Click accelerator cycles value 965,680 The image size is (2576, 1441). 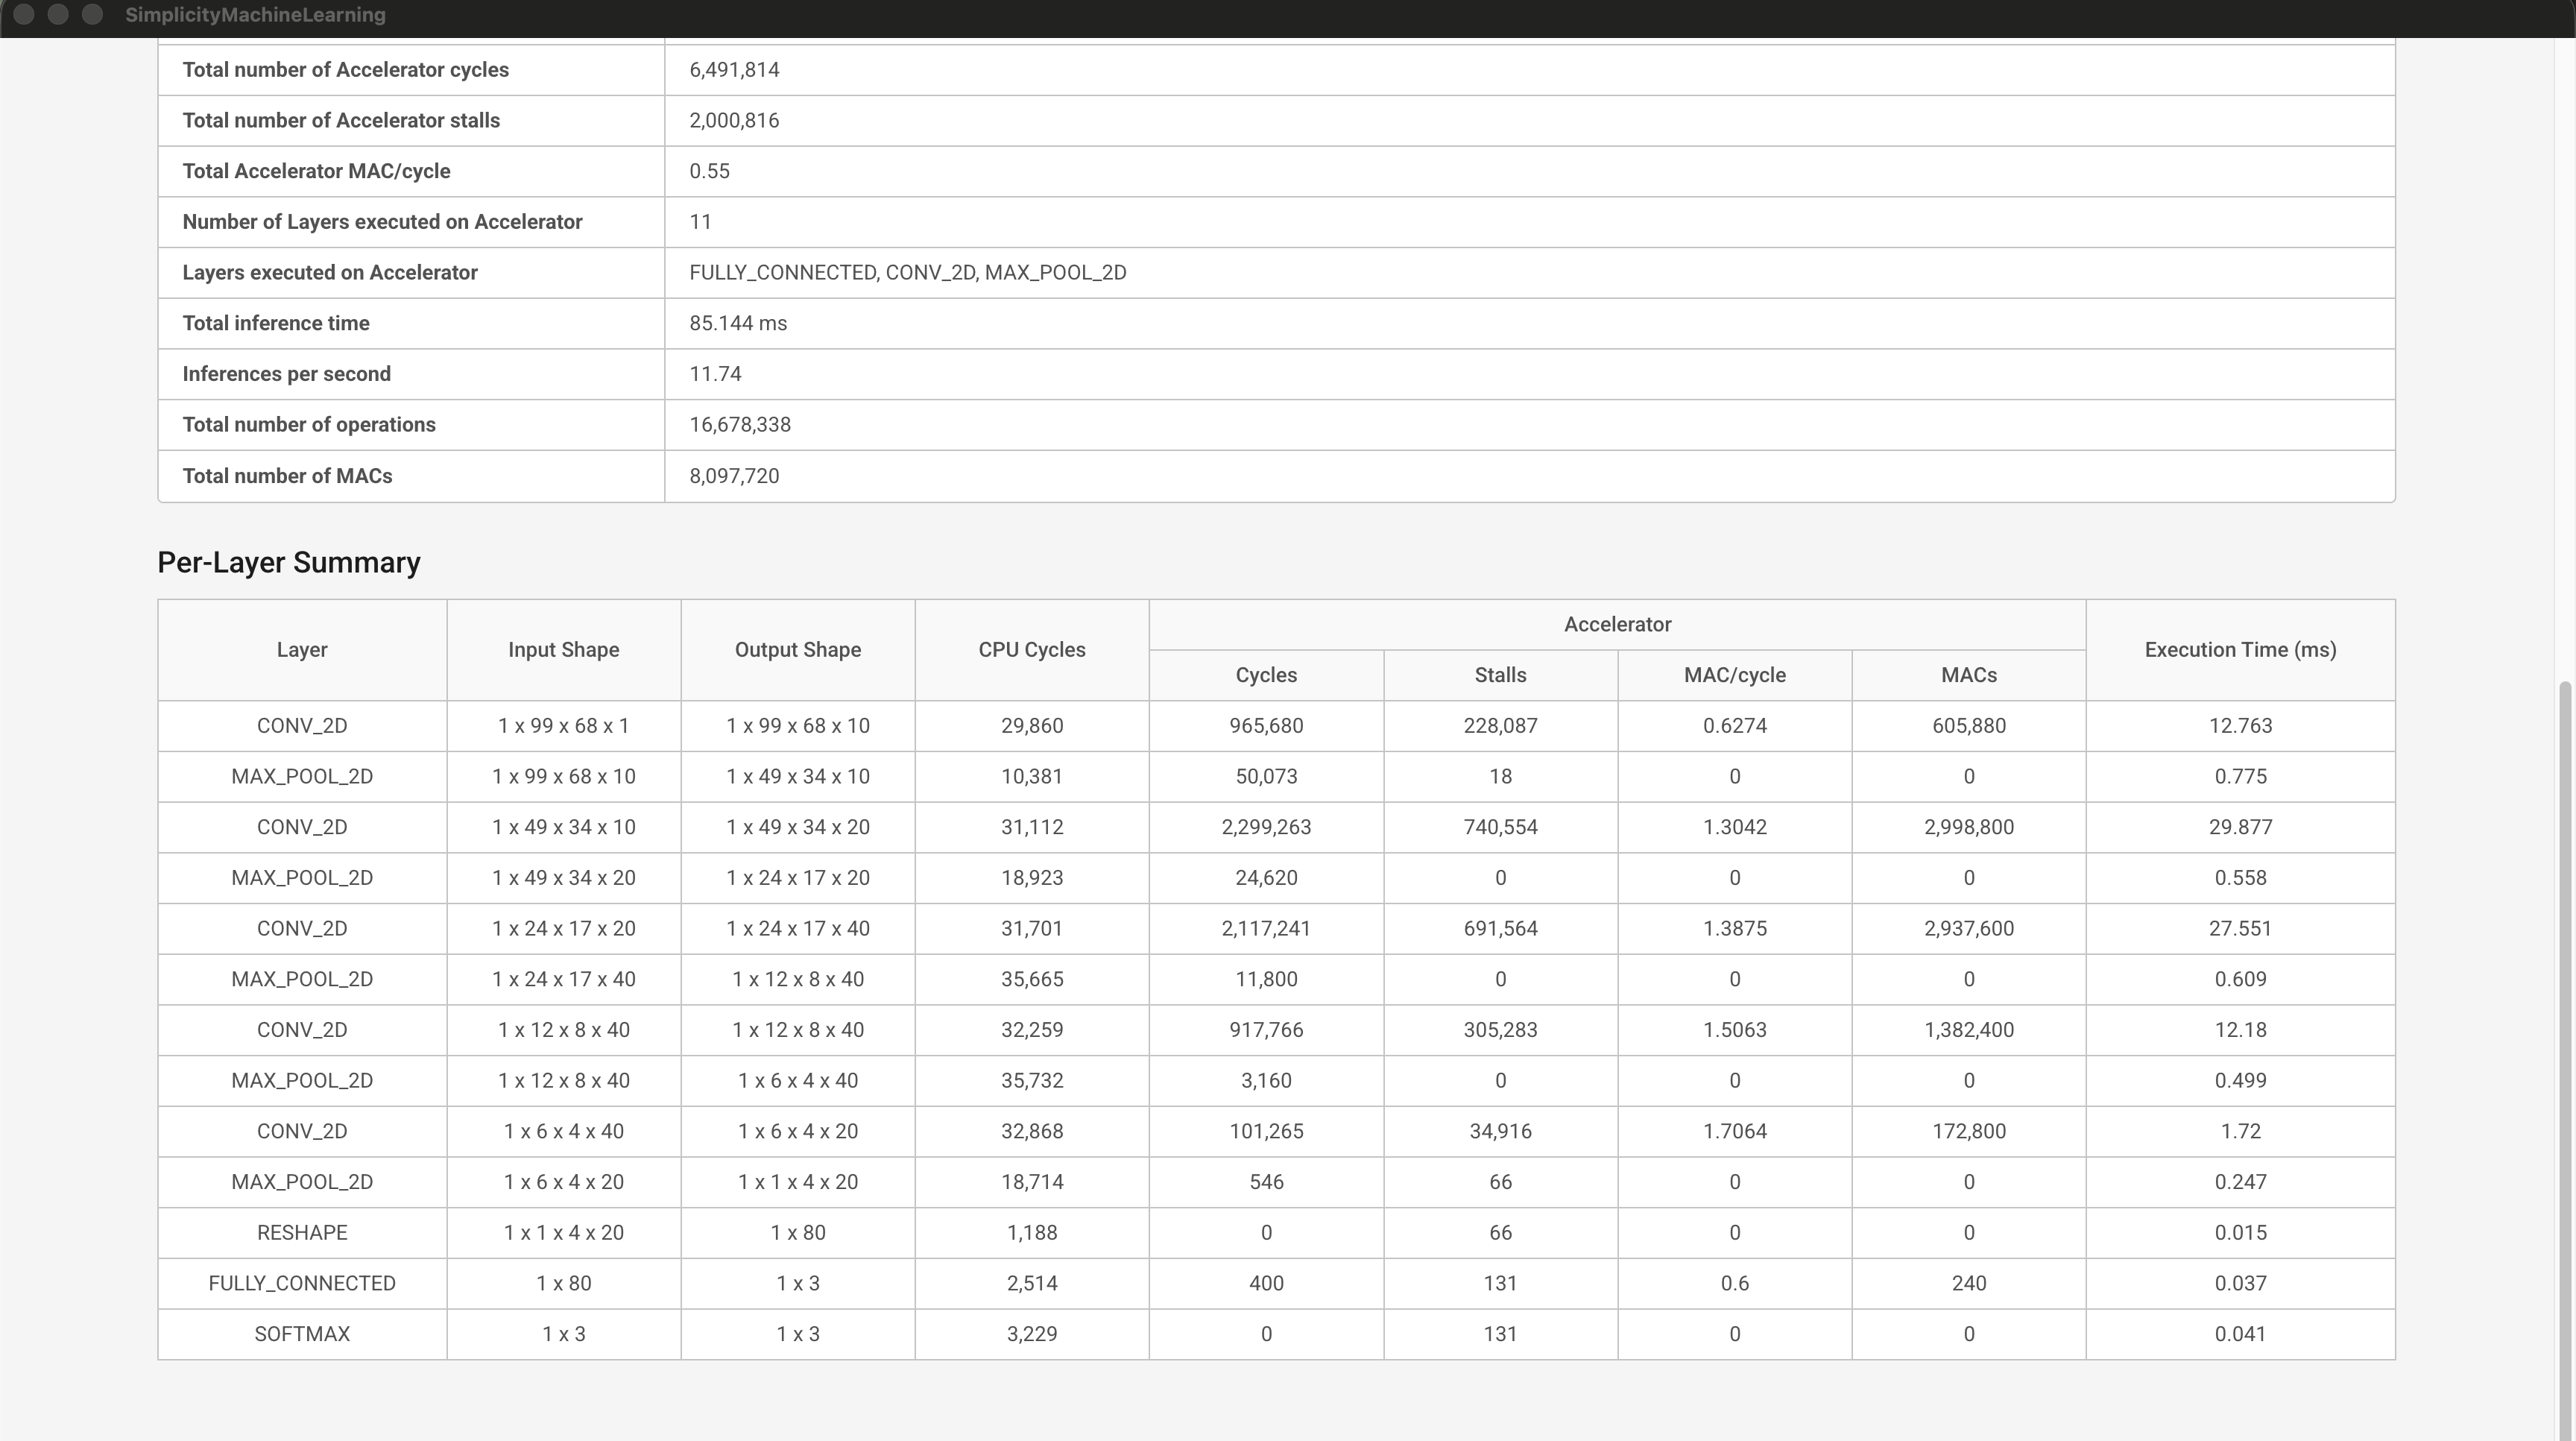[x=1266, y=726]
